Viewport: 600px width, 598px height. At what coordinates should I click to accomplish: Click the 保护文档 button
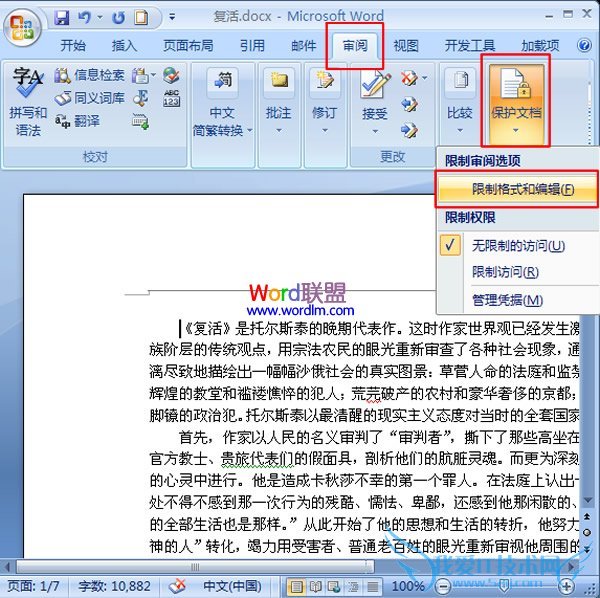(516, 102)
